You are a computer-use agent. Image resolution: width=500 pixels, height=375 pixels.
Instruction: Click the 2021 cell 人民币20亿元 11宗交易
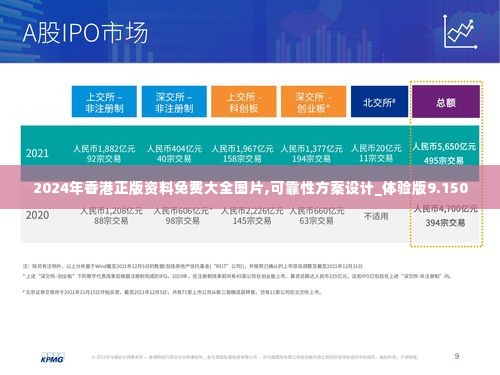(x=376, y=153)
